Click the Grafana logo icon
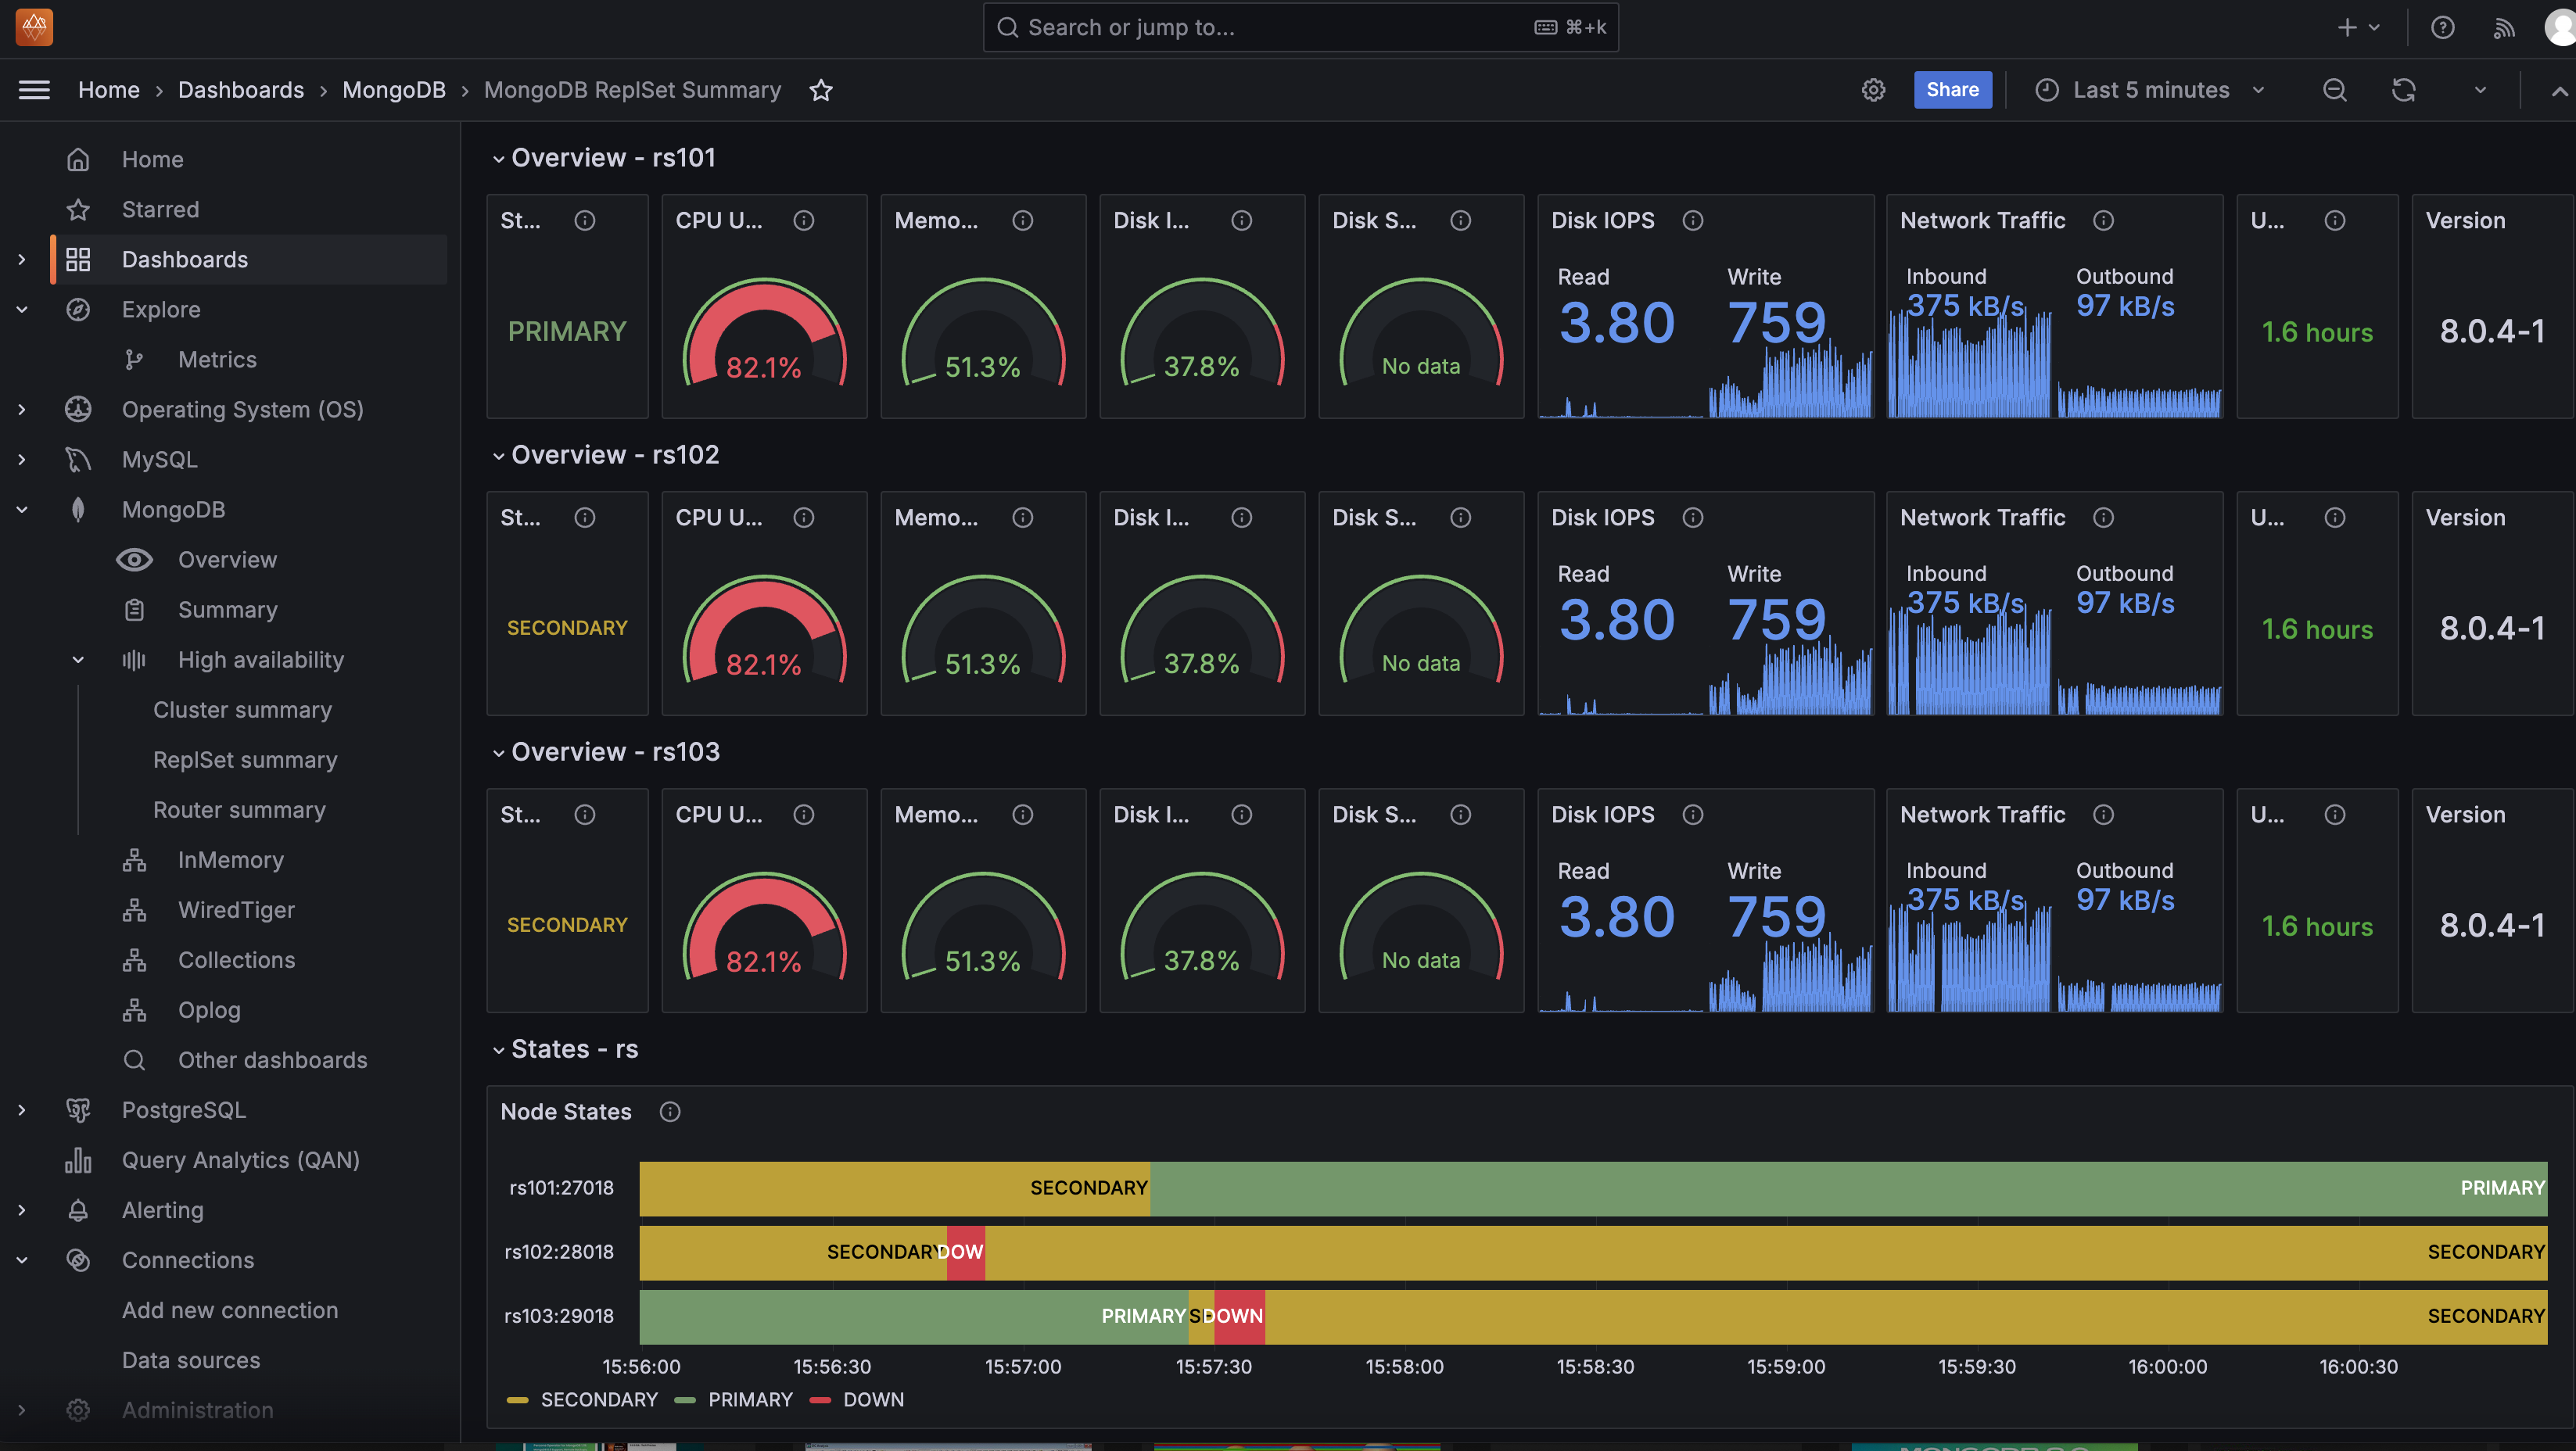Screen dimensions: 2576x1451 (34, 27)
